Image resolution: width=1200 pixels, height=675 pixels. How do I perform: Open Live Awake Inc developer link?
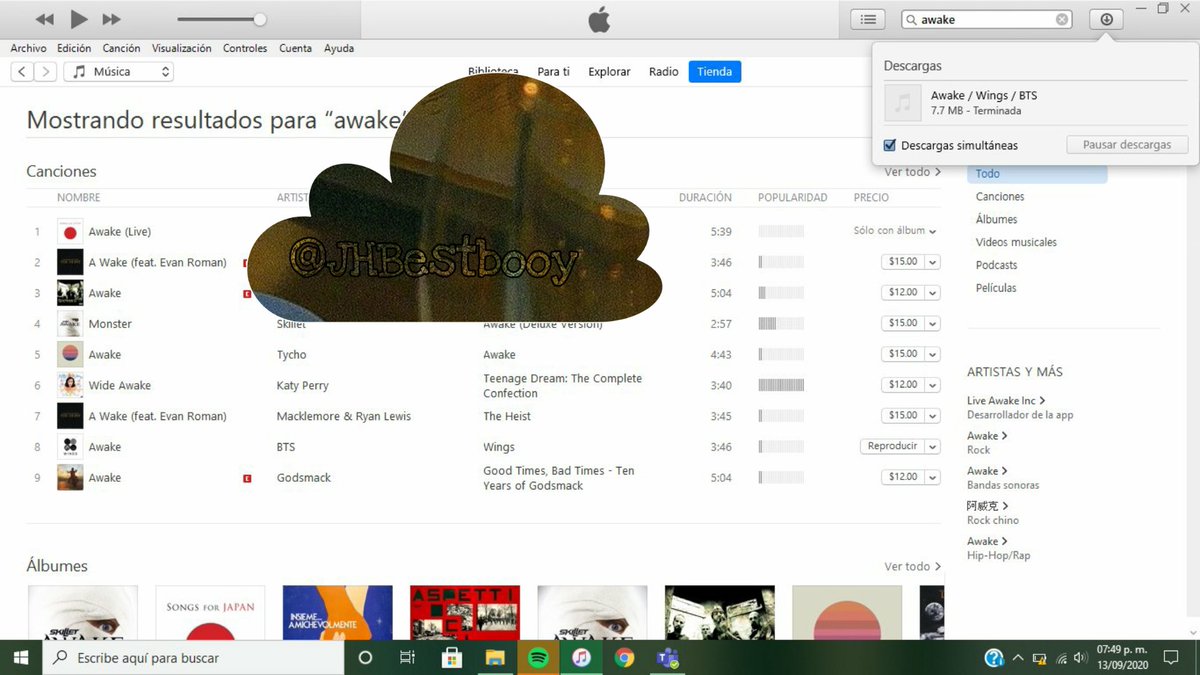pyautogui.click(x=1006, y=401)
